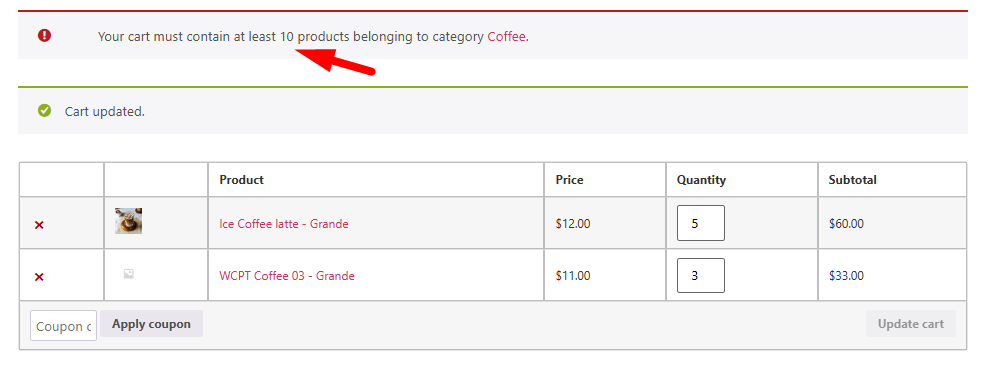Open WCPT Coffee 03 - Grande product page

tap(287, 276)
